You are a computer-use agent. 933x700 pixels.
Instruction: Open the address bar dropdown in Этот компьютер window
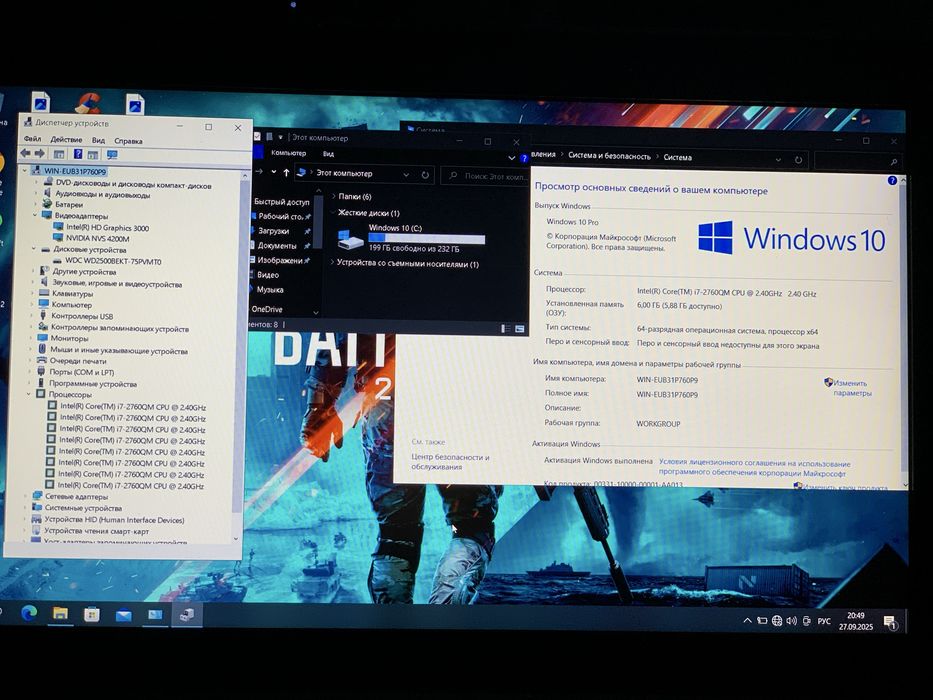coord(406,174)
